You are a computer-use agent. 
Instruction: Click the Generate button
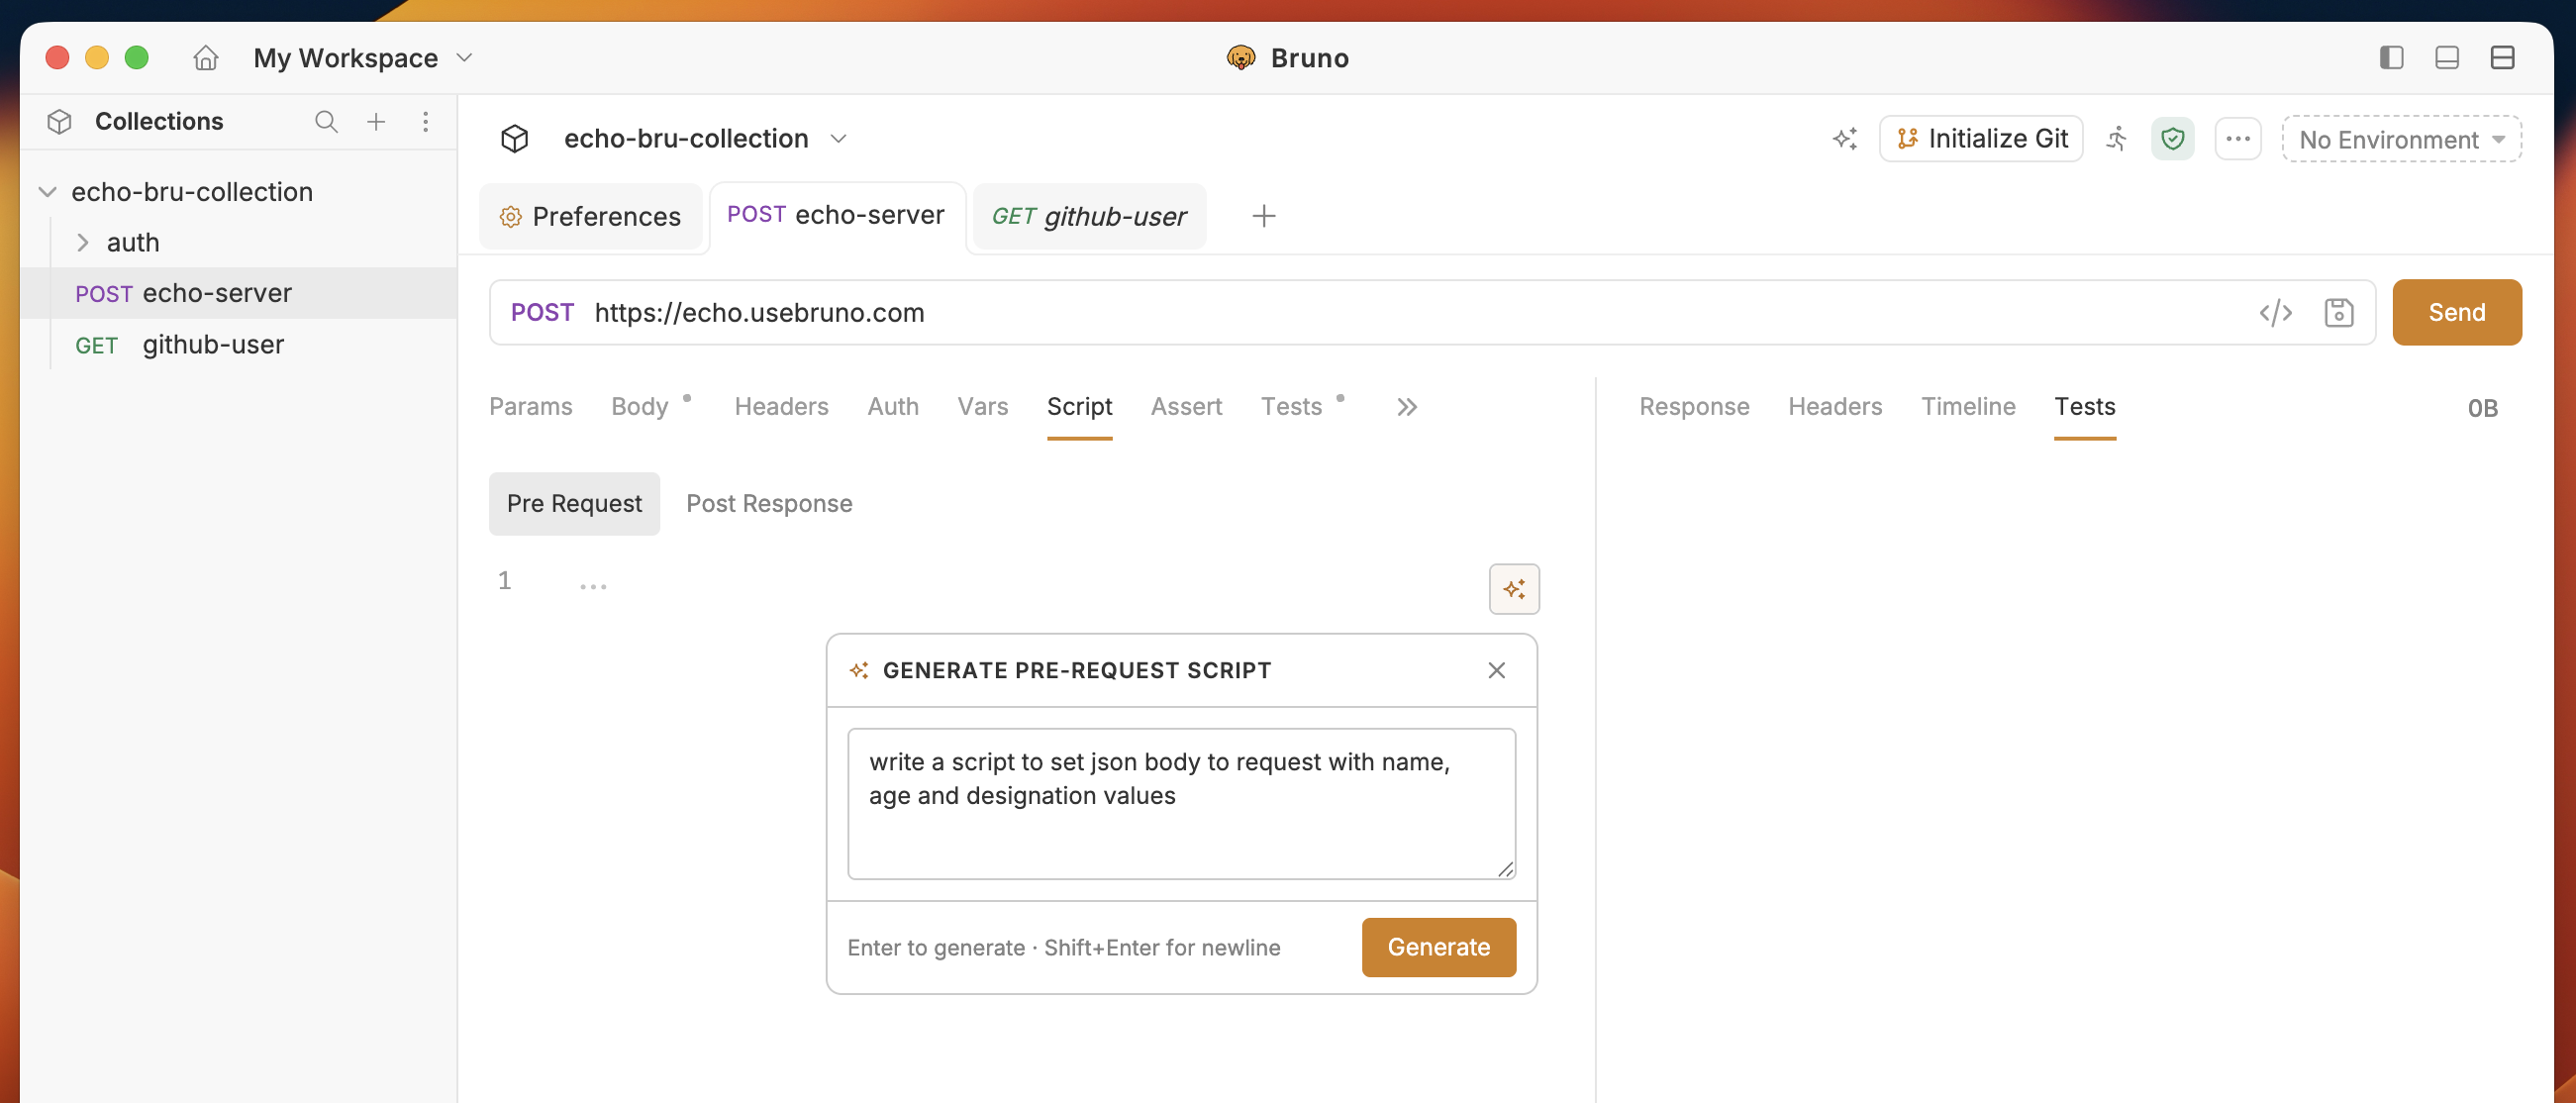(1439, 946)
